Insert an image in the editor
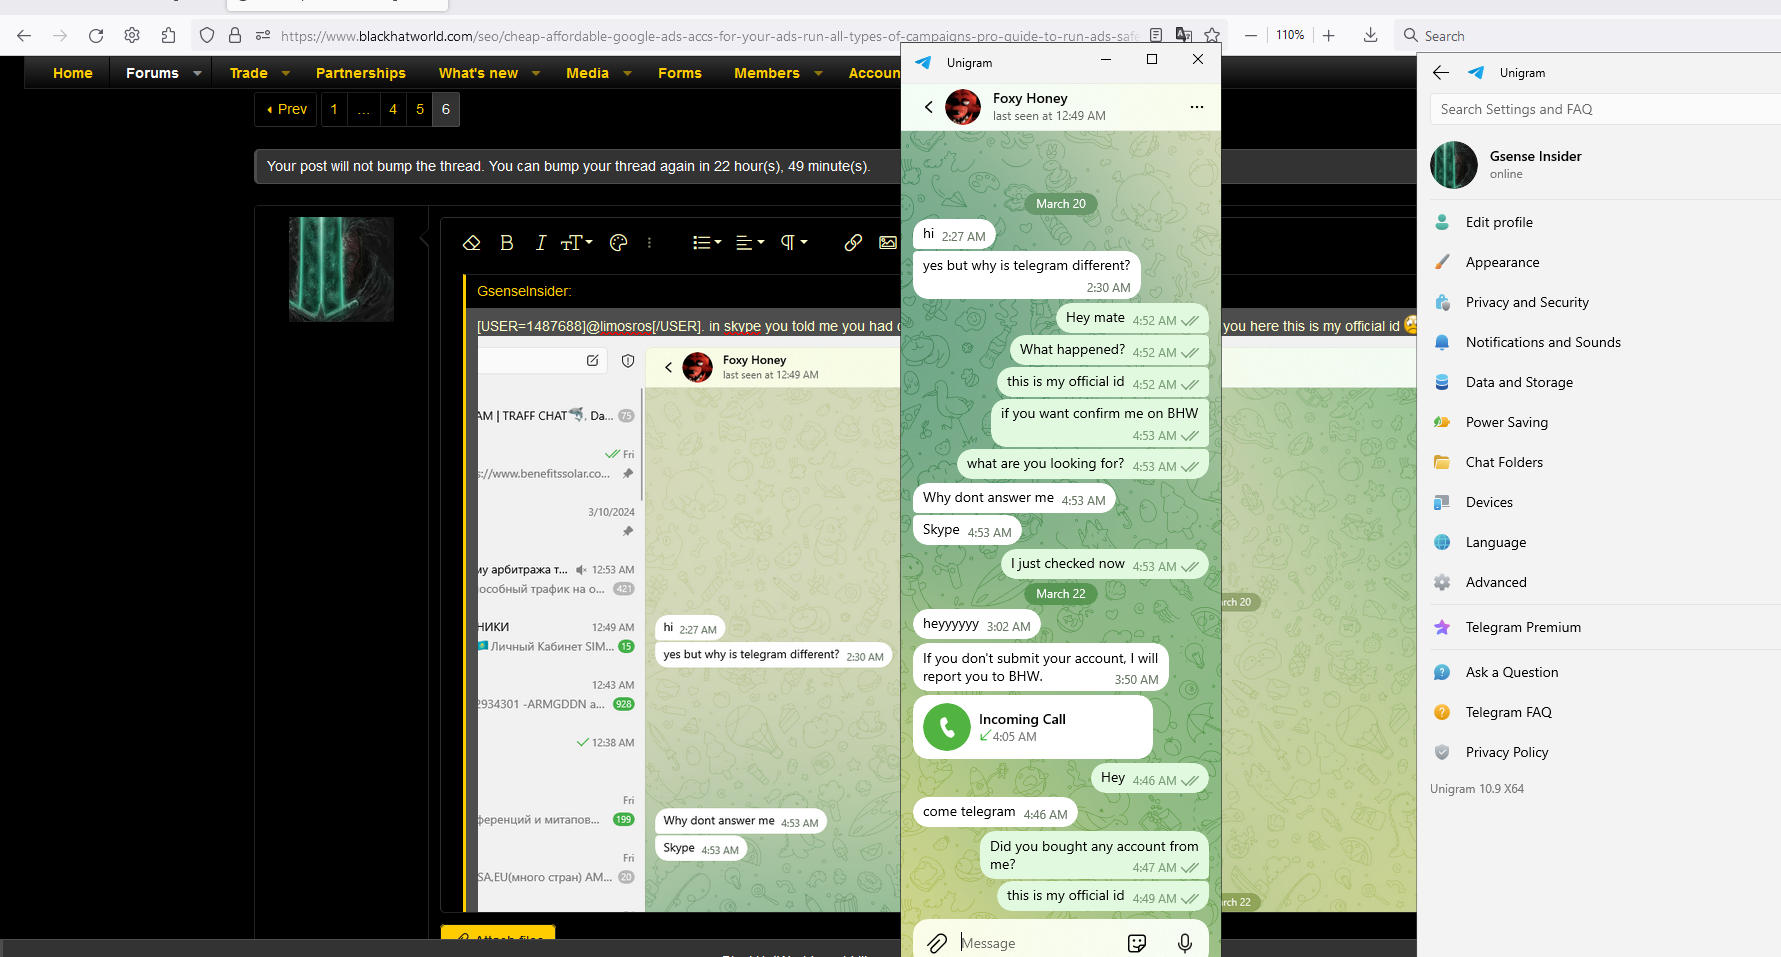 (888, 242)
